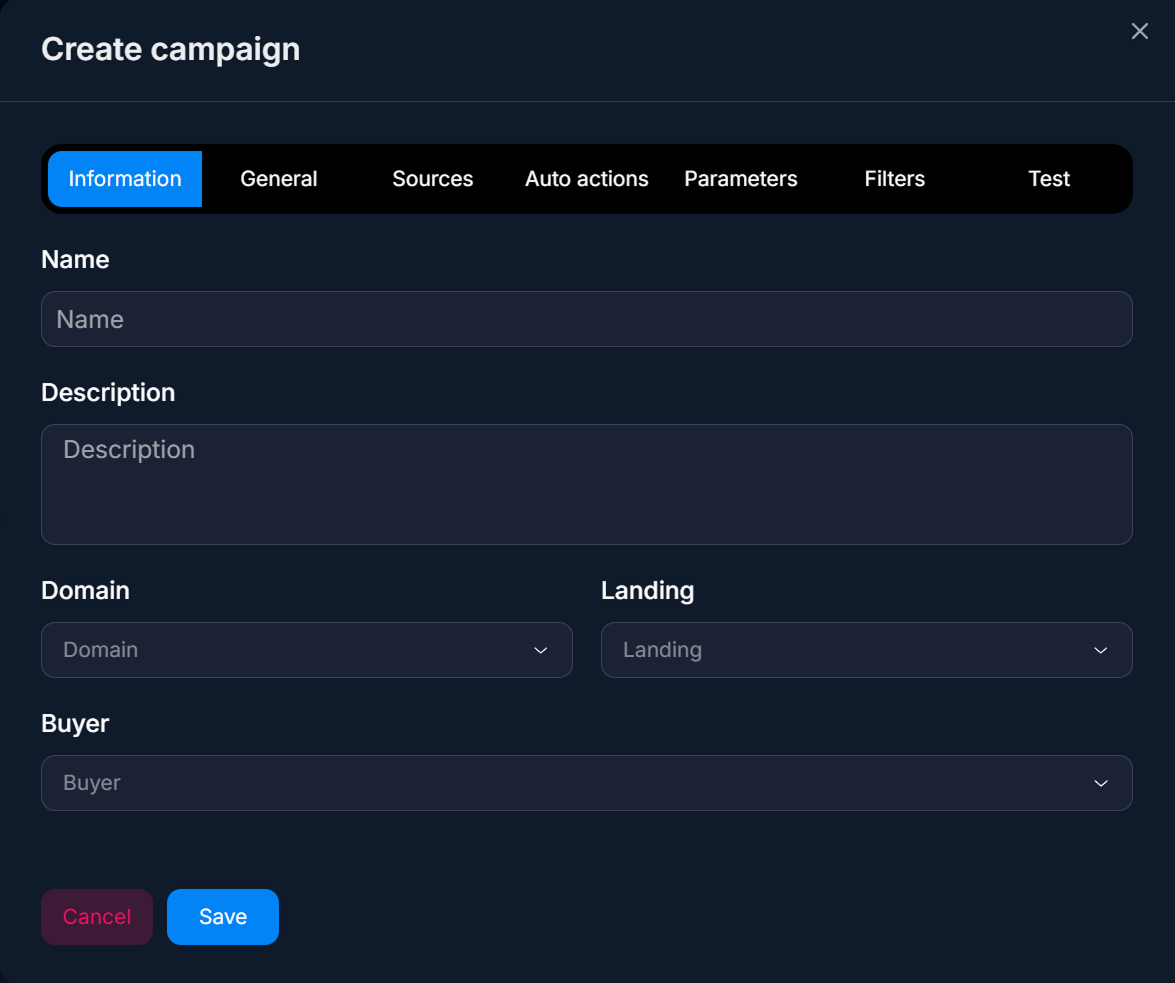Switch to the Information tab
1175x983 pixels.
tap(125, 179)
